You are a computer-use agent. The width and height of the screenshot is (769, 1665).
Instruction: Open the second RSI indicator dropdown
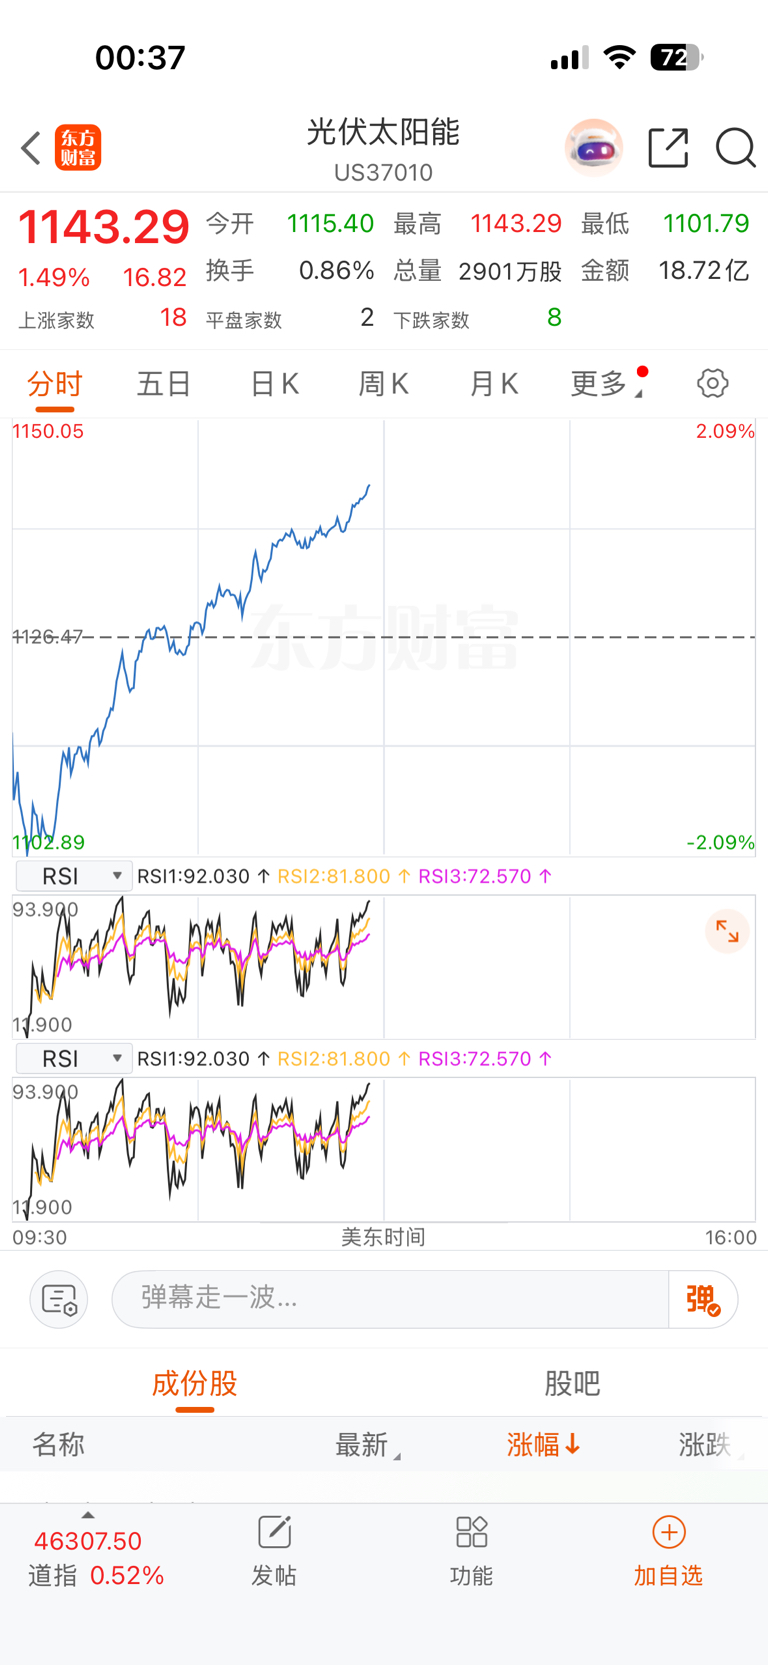tap(74, 1058)
